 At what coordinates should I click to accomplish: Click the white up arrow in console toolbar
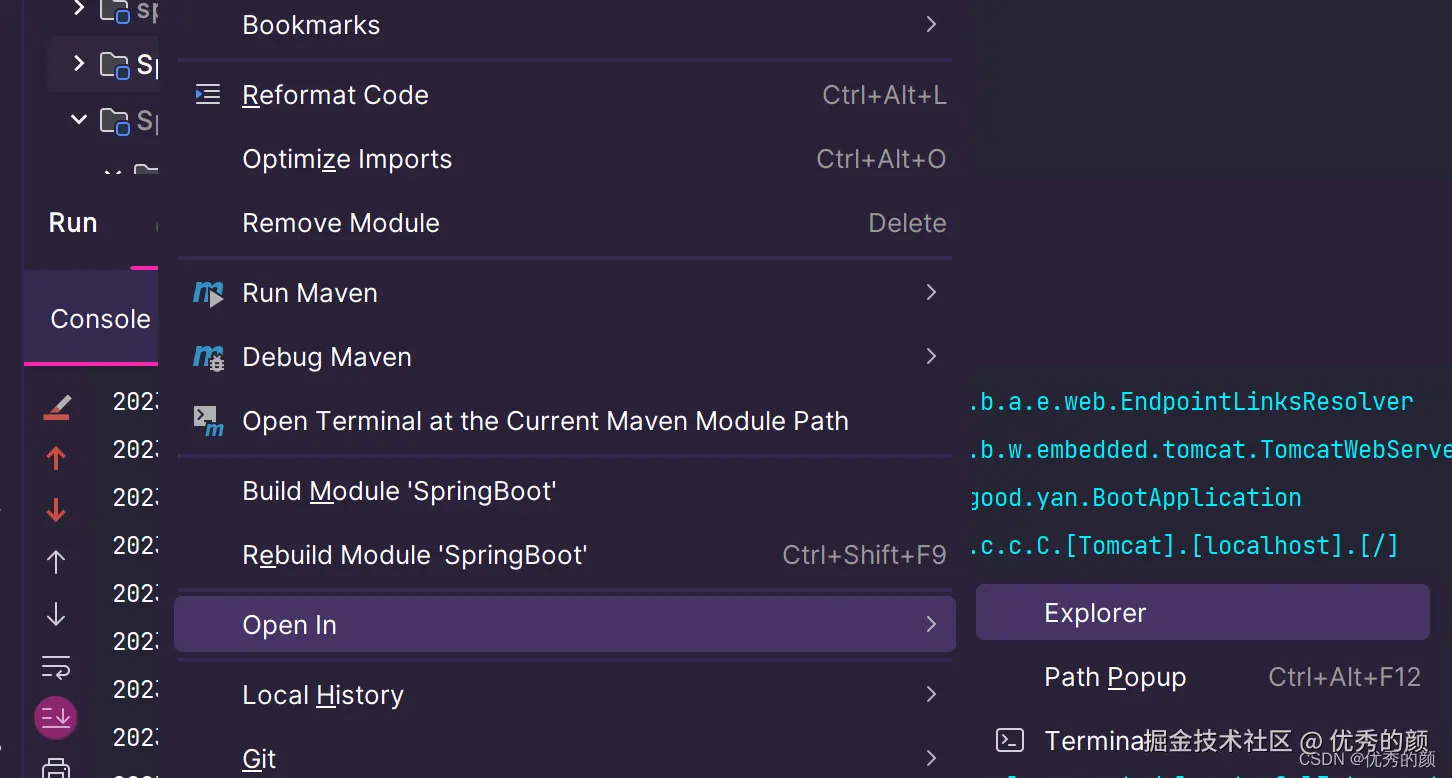coord(56,562)
